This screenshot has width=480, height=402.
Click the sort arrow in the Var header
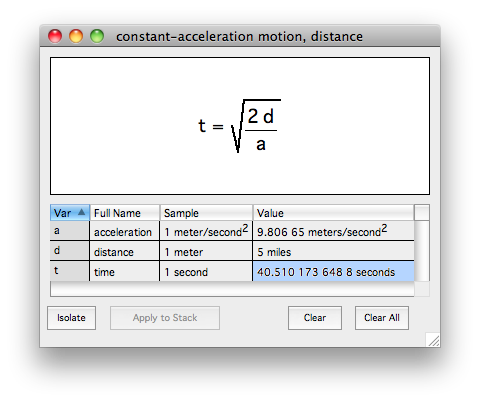click(x=81, y=212)
